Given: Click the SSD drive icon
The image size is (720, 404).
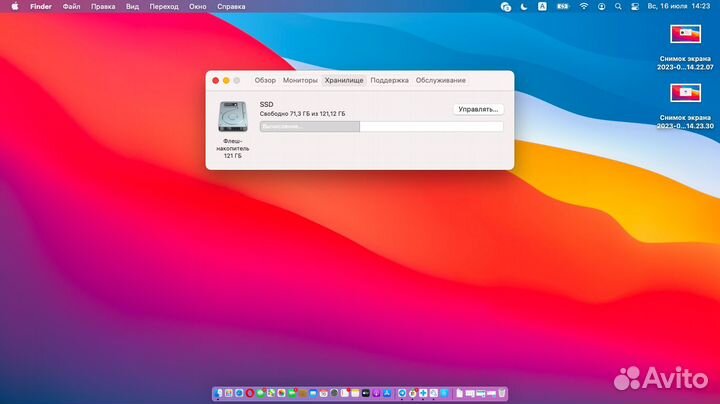Looking at the screenshot, I should click(x=233, y=117).
